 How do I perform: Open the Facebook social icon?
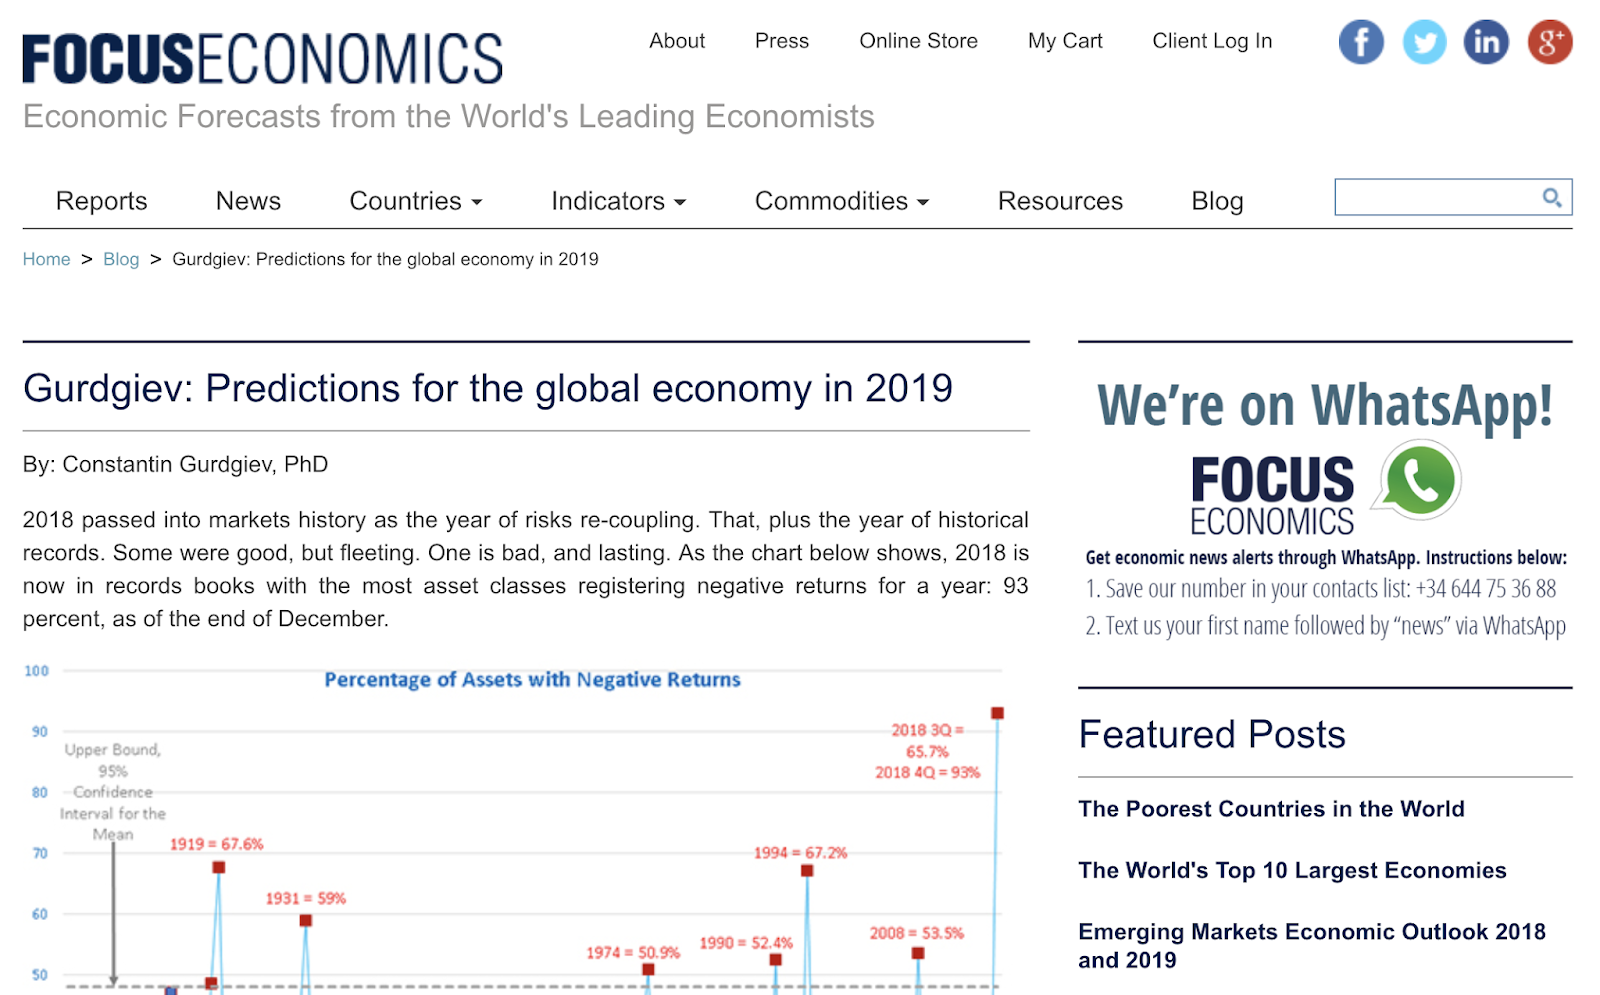click(1361, 42)
